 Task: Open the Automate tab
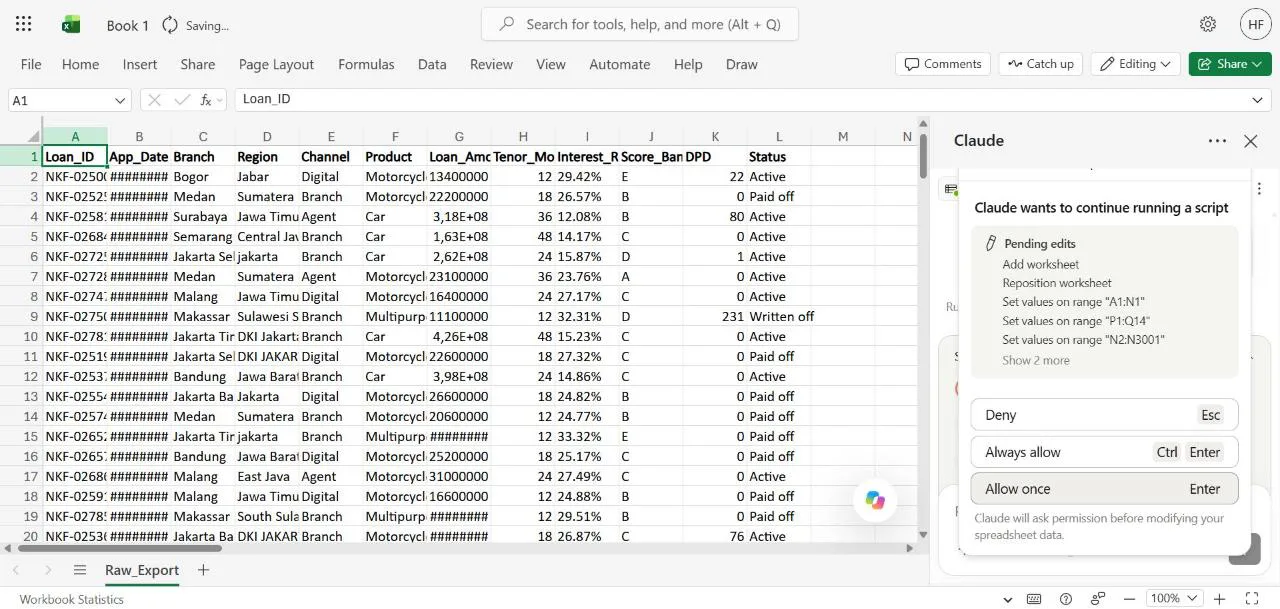pos(619,64)
